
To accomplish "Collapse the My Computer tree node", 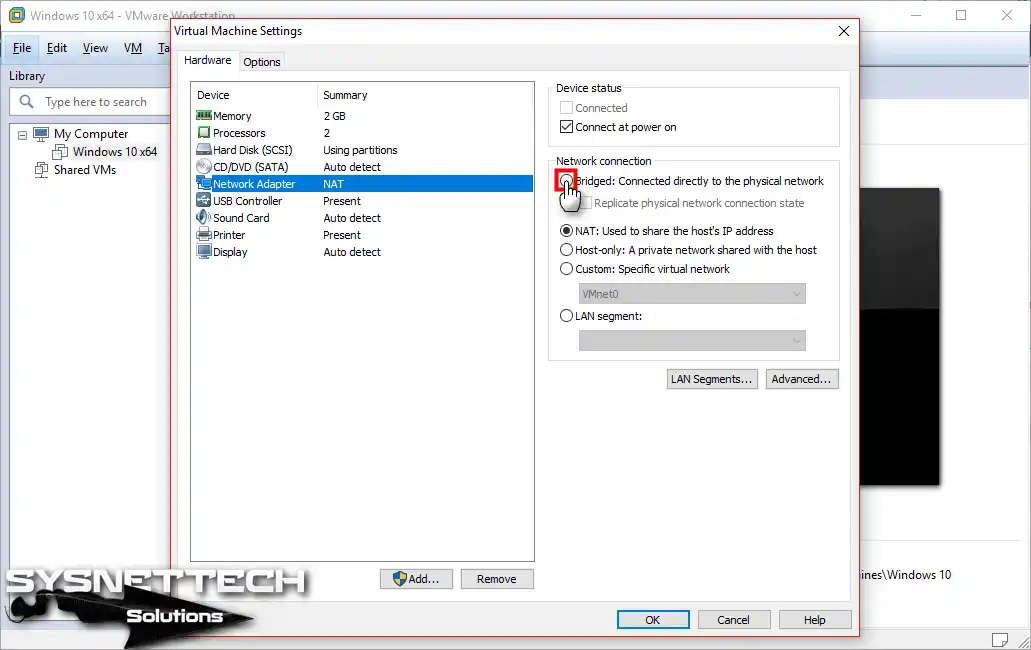I will click(22, 135).
